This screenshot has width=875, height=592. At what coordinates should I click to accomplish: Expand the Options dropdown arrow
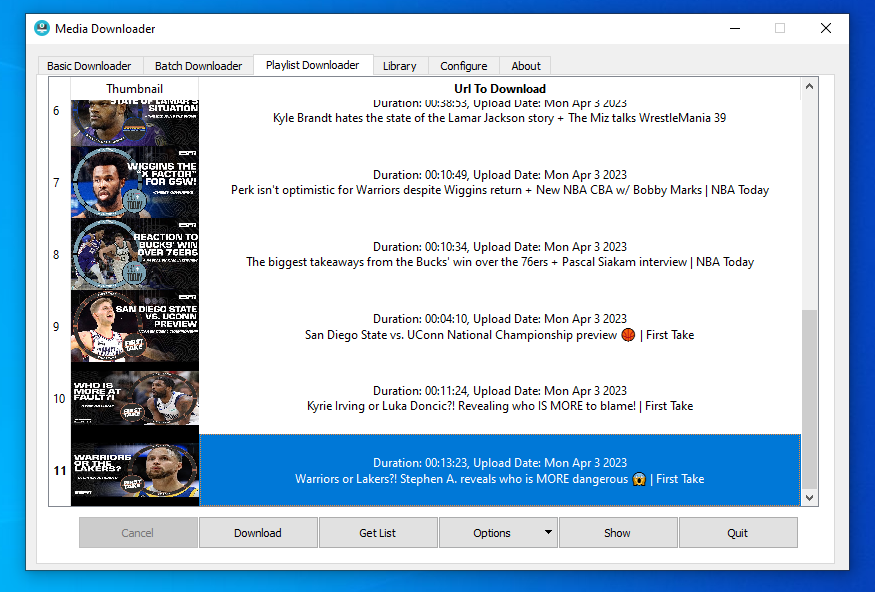click(549, 532)
